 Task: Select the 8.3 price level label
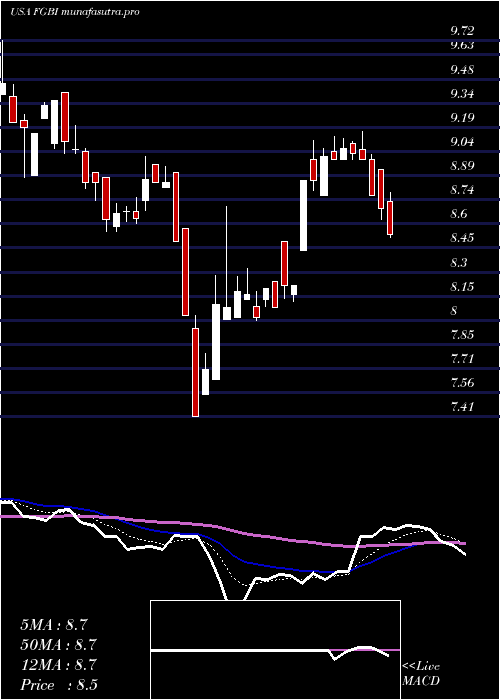coord(459,262)
